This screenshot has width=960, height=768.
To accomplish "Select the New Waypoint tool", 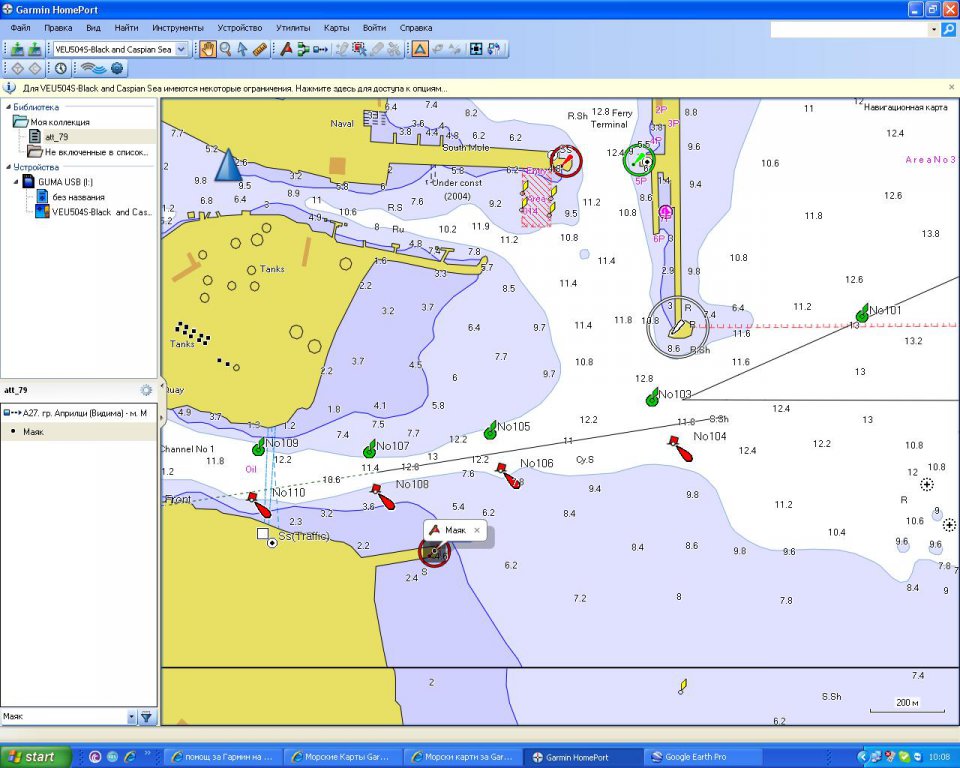I will [x=286, y=49].
